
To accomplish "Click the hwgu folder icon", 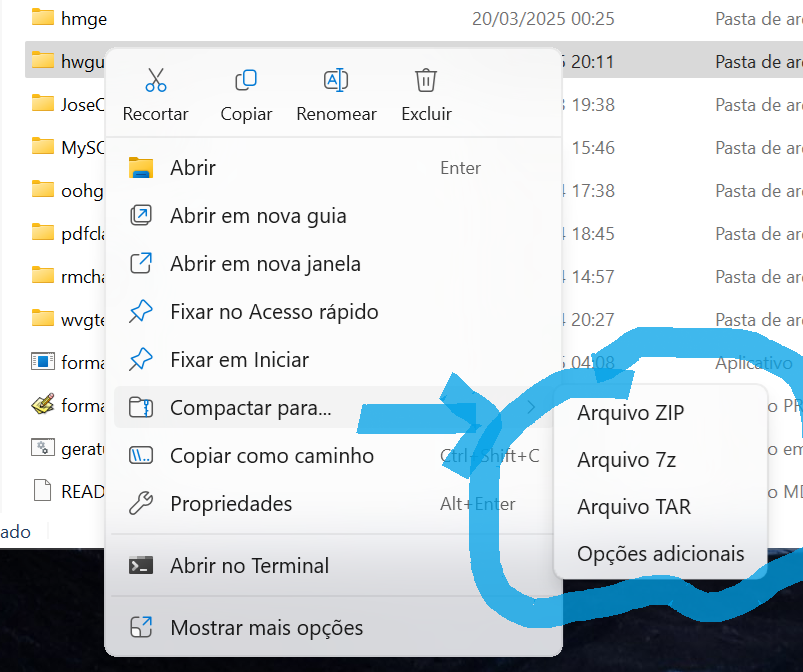I will tap(43, 60).
